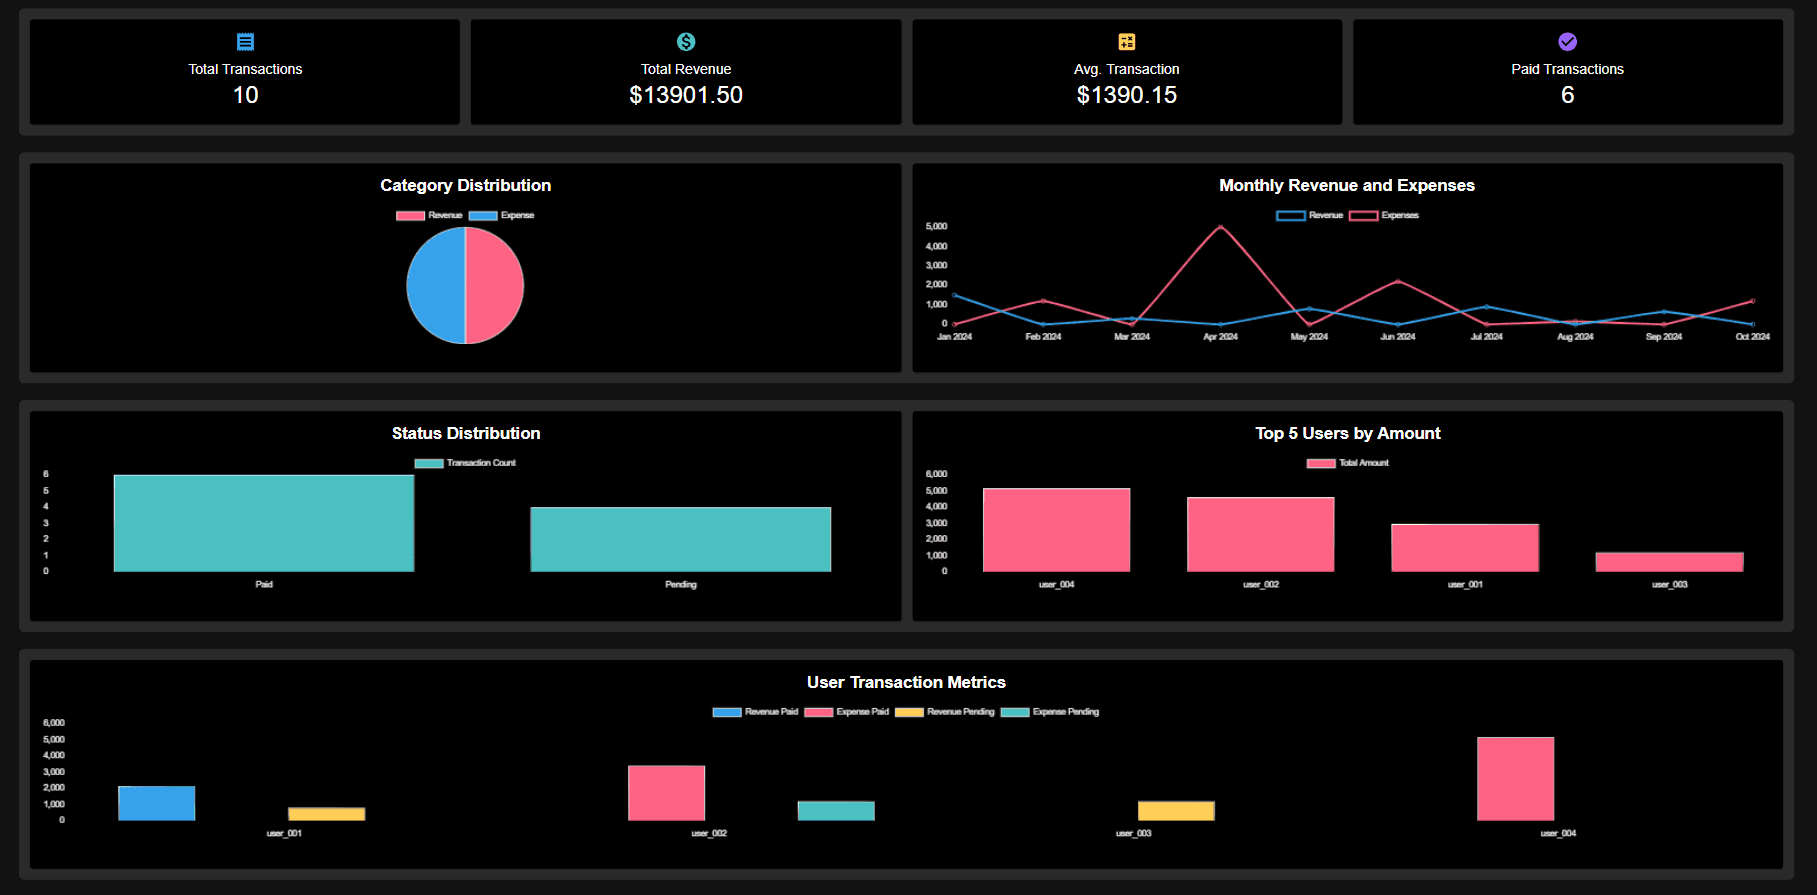Toggle Revenue series in Monthly chart legend
The height and width of the screenshot is (895, 1817).
[1310, 216]
